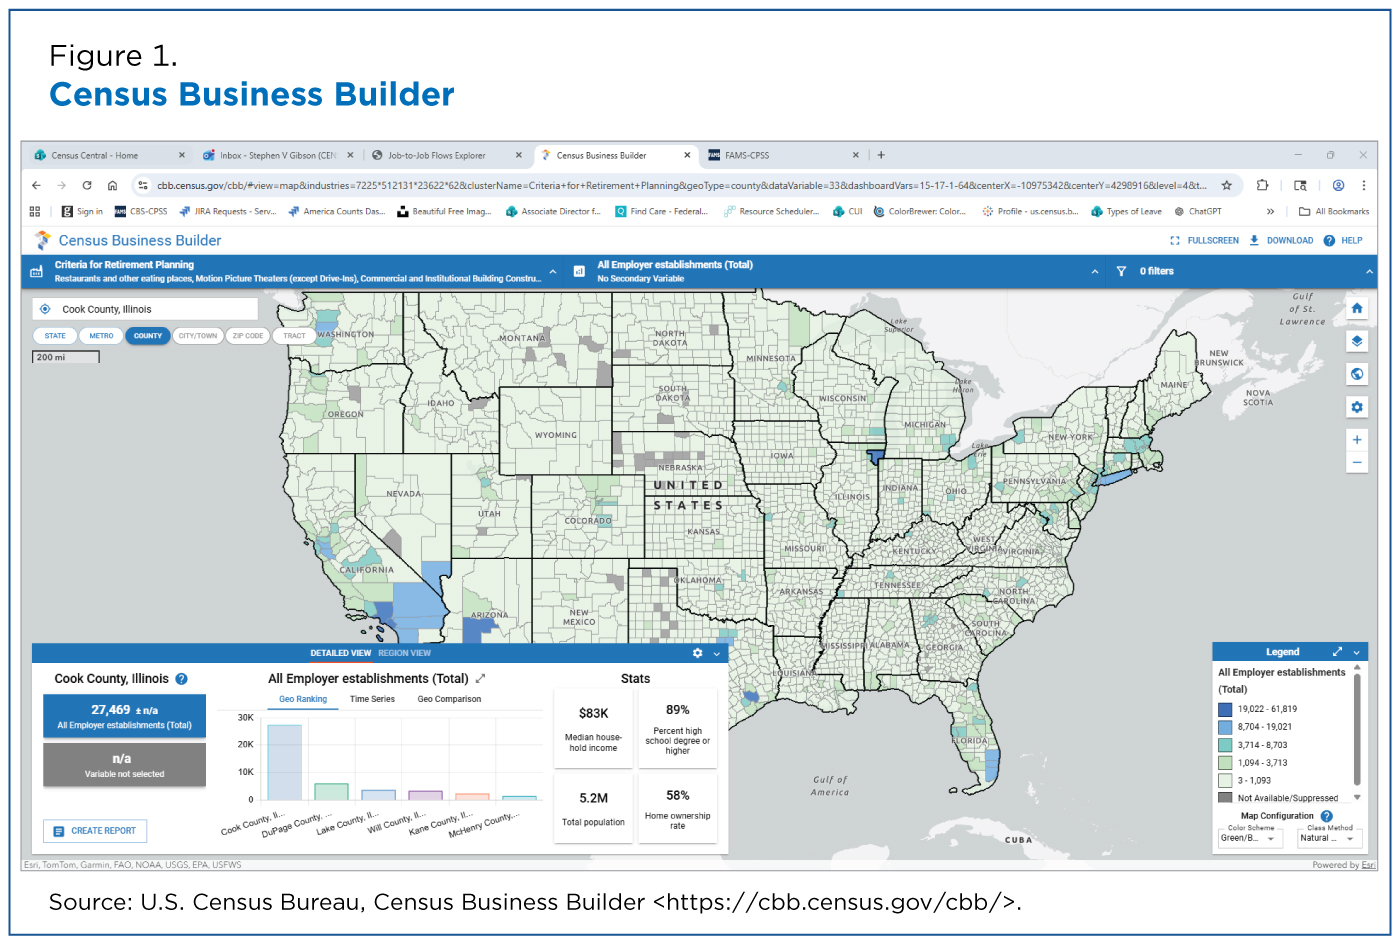This screenshot has width=1400, height=945.
Task: Open the Color Scheme dropdown
Action: coord(1250,838)
